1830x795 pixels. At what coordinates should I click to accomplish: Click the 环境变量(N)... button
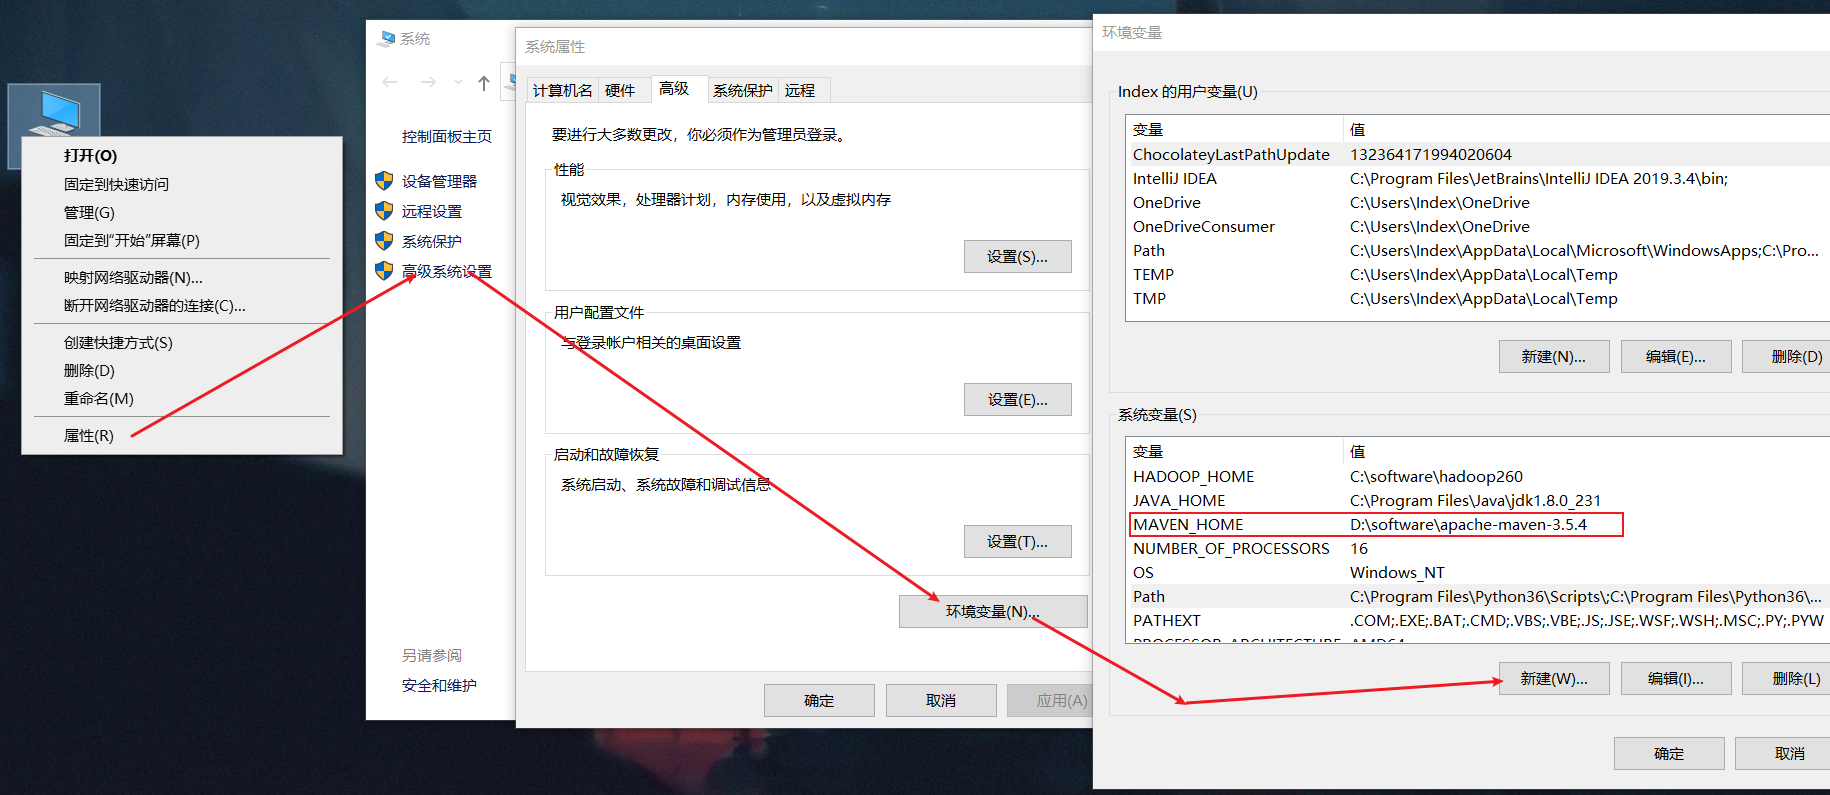(x=992, y=612)
